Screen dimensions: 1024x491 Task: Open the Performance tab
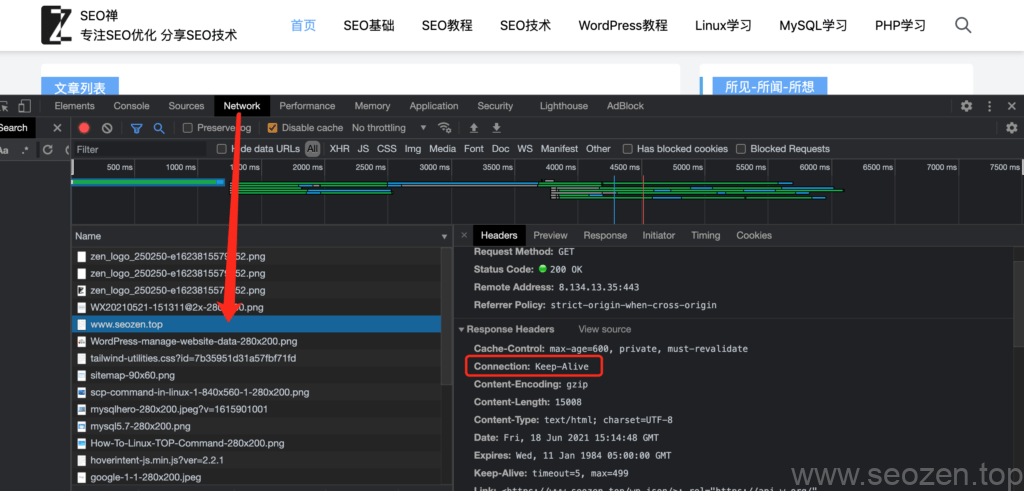tap(307, 106)
